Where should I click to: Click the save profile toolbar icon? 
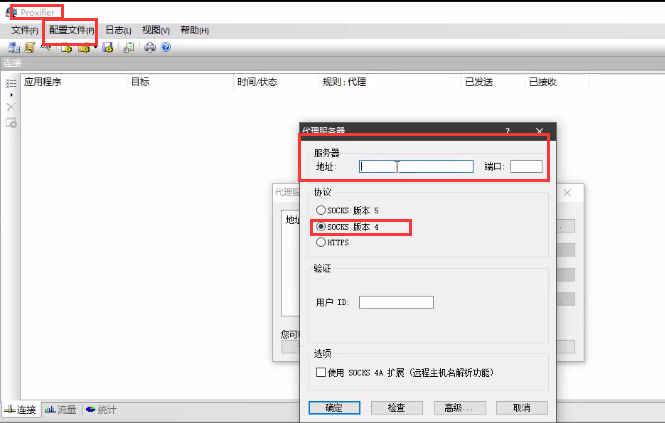pyautogui.click(x=107, y=47)
